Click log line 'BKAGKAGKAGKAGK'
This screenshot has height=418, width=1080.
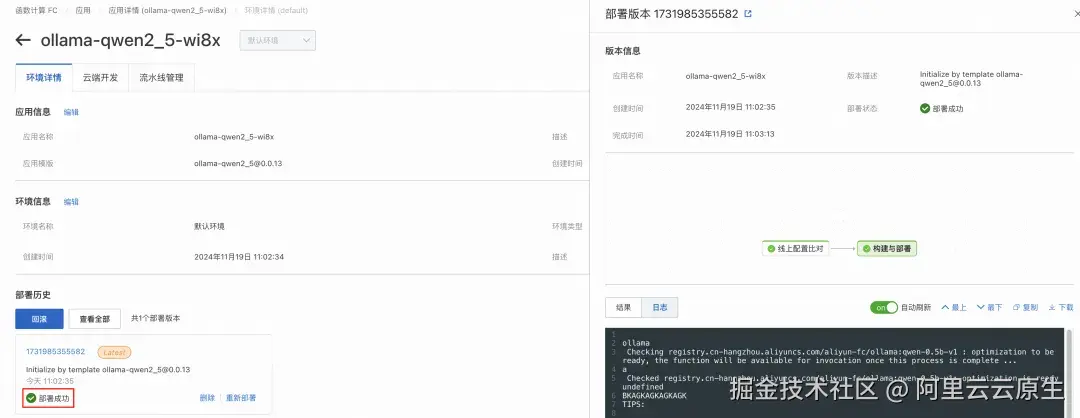click(x=654, y=396)
